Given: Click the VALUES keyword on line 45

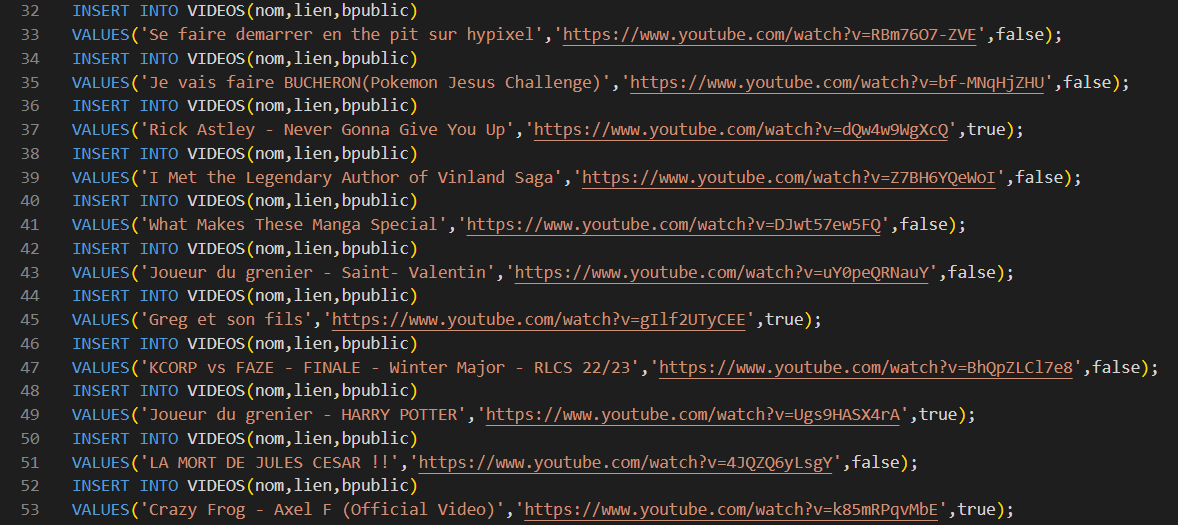Looking at the screenshot, I should (x=100, y=320).
